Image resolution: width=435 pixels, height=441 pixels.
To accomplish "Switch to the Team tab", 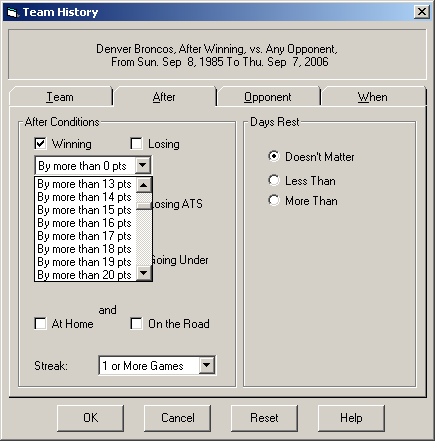I will [60, 97].
